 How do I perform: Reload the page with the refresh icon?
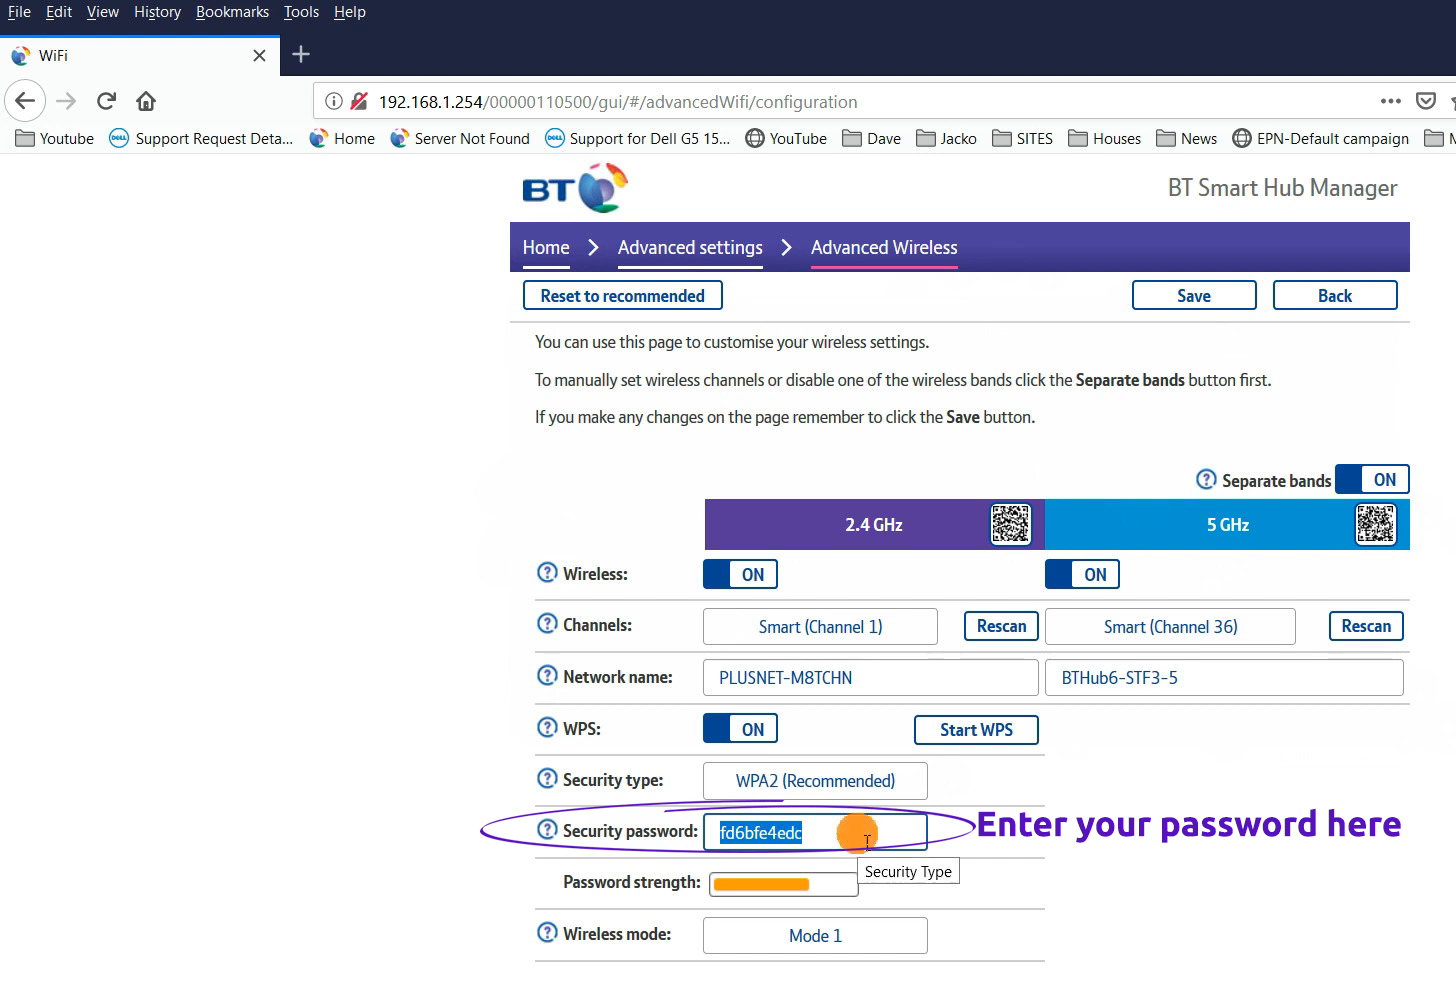[106, 101]
